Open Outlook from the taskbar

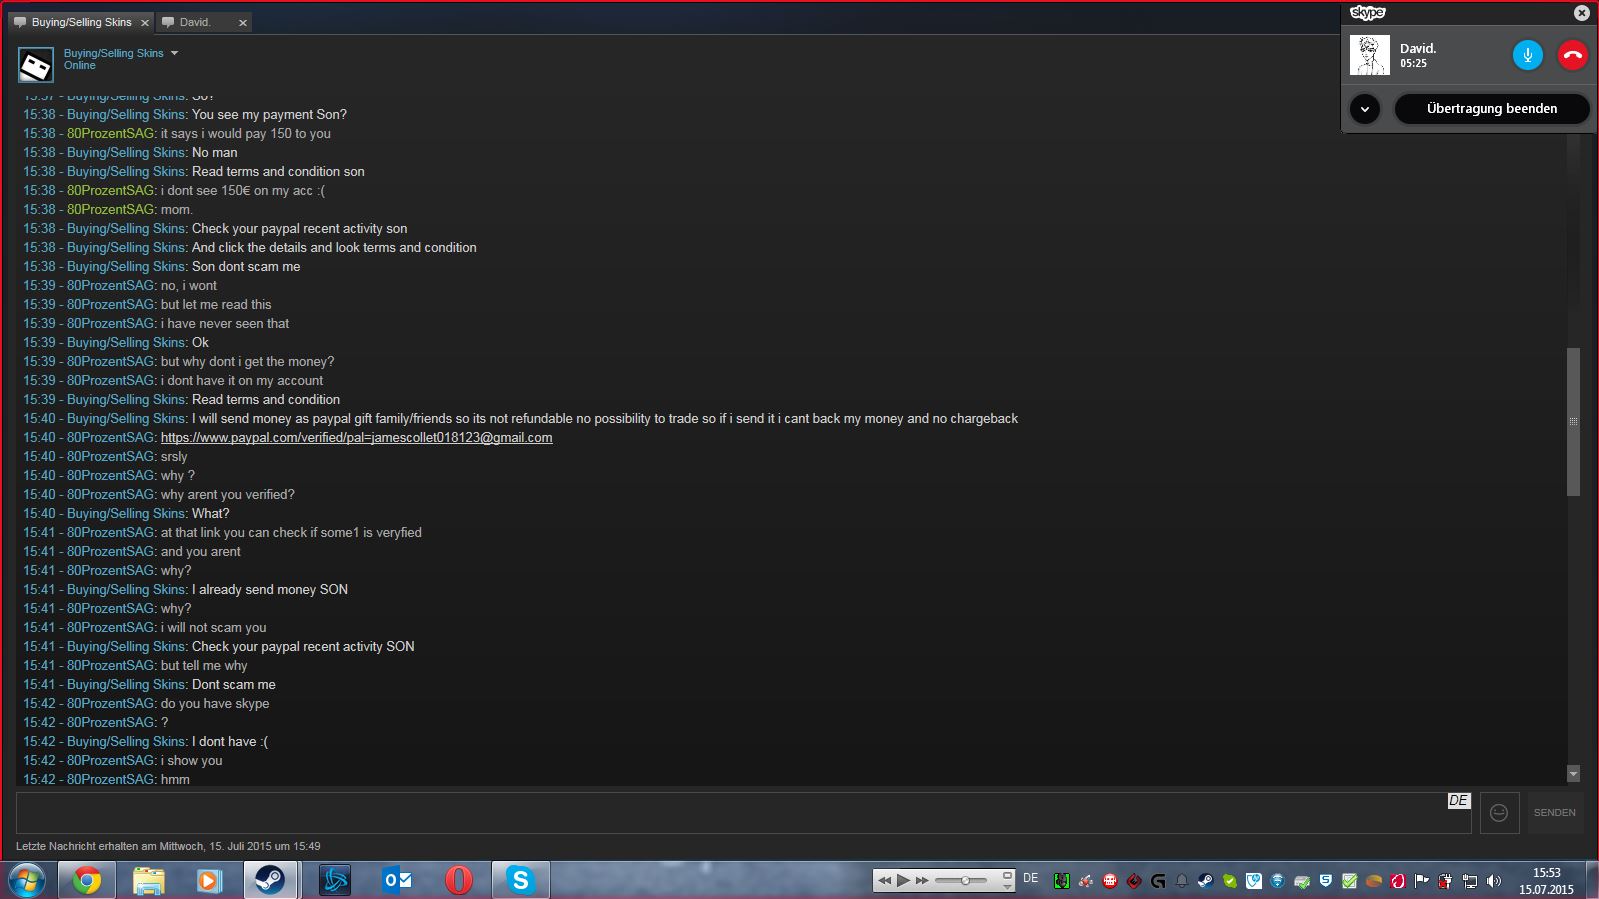(397, 880)
